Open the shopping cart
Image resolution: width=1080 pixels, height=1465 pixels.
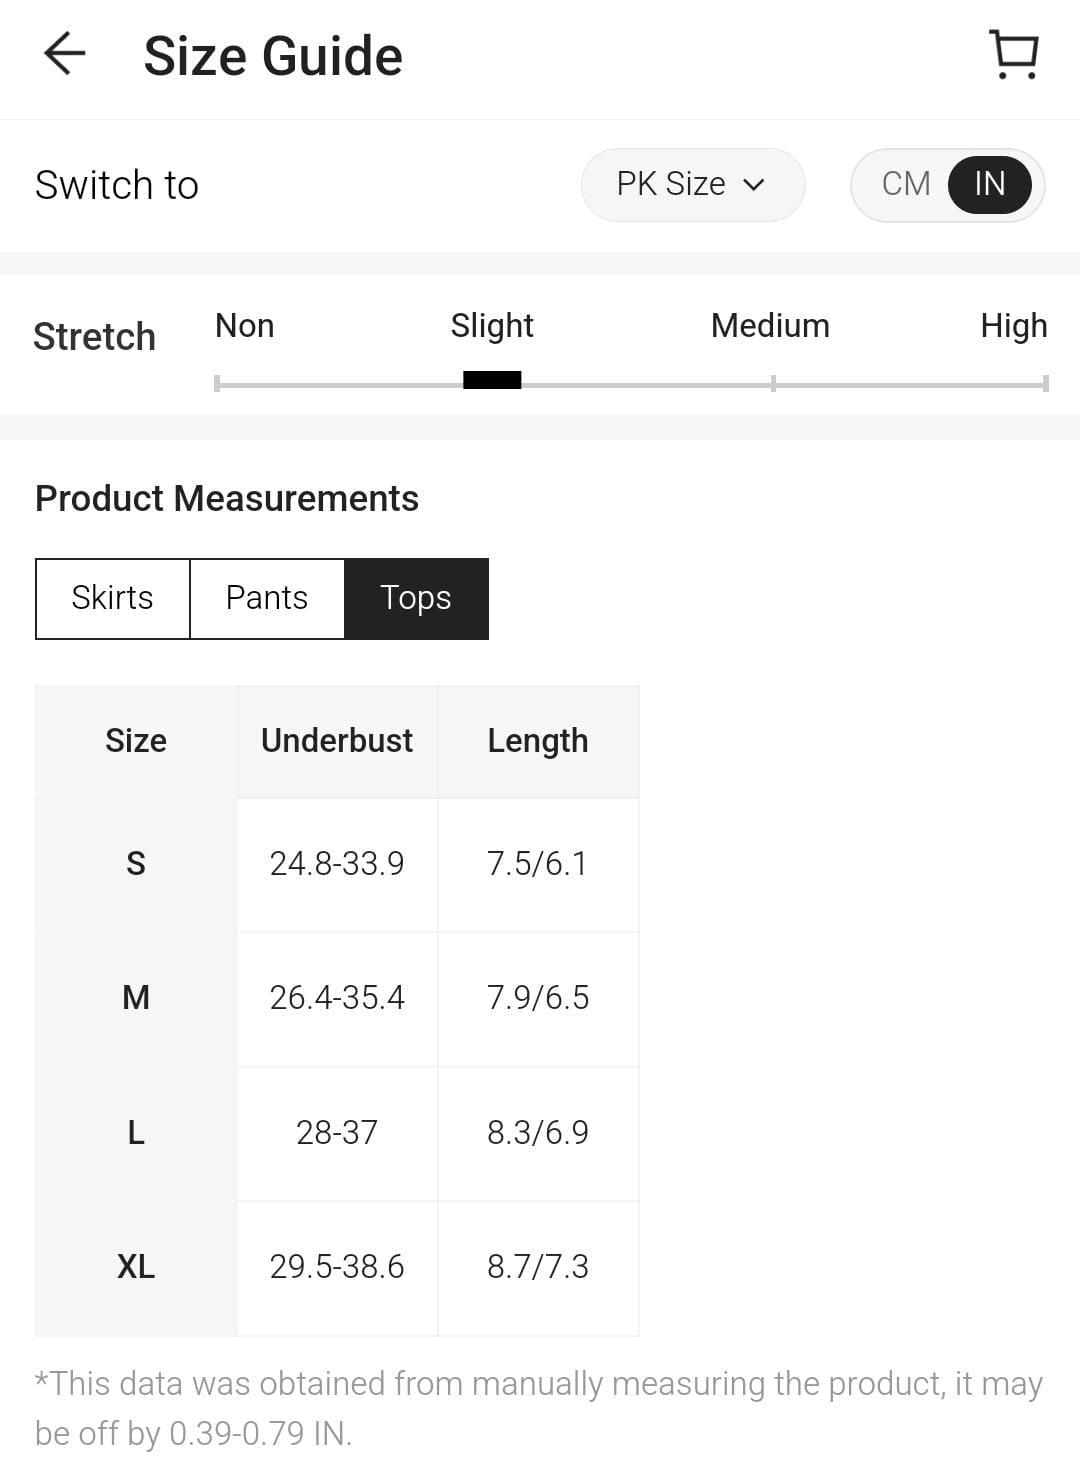[1013, 54]
